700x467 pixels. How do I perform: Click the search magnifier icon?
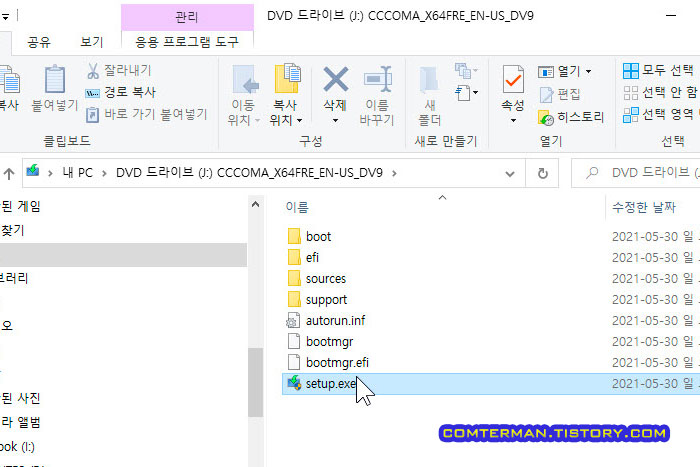(x=592, y=173)
